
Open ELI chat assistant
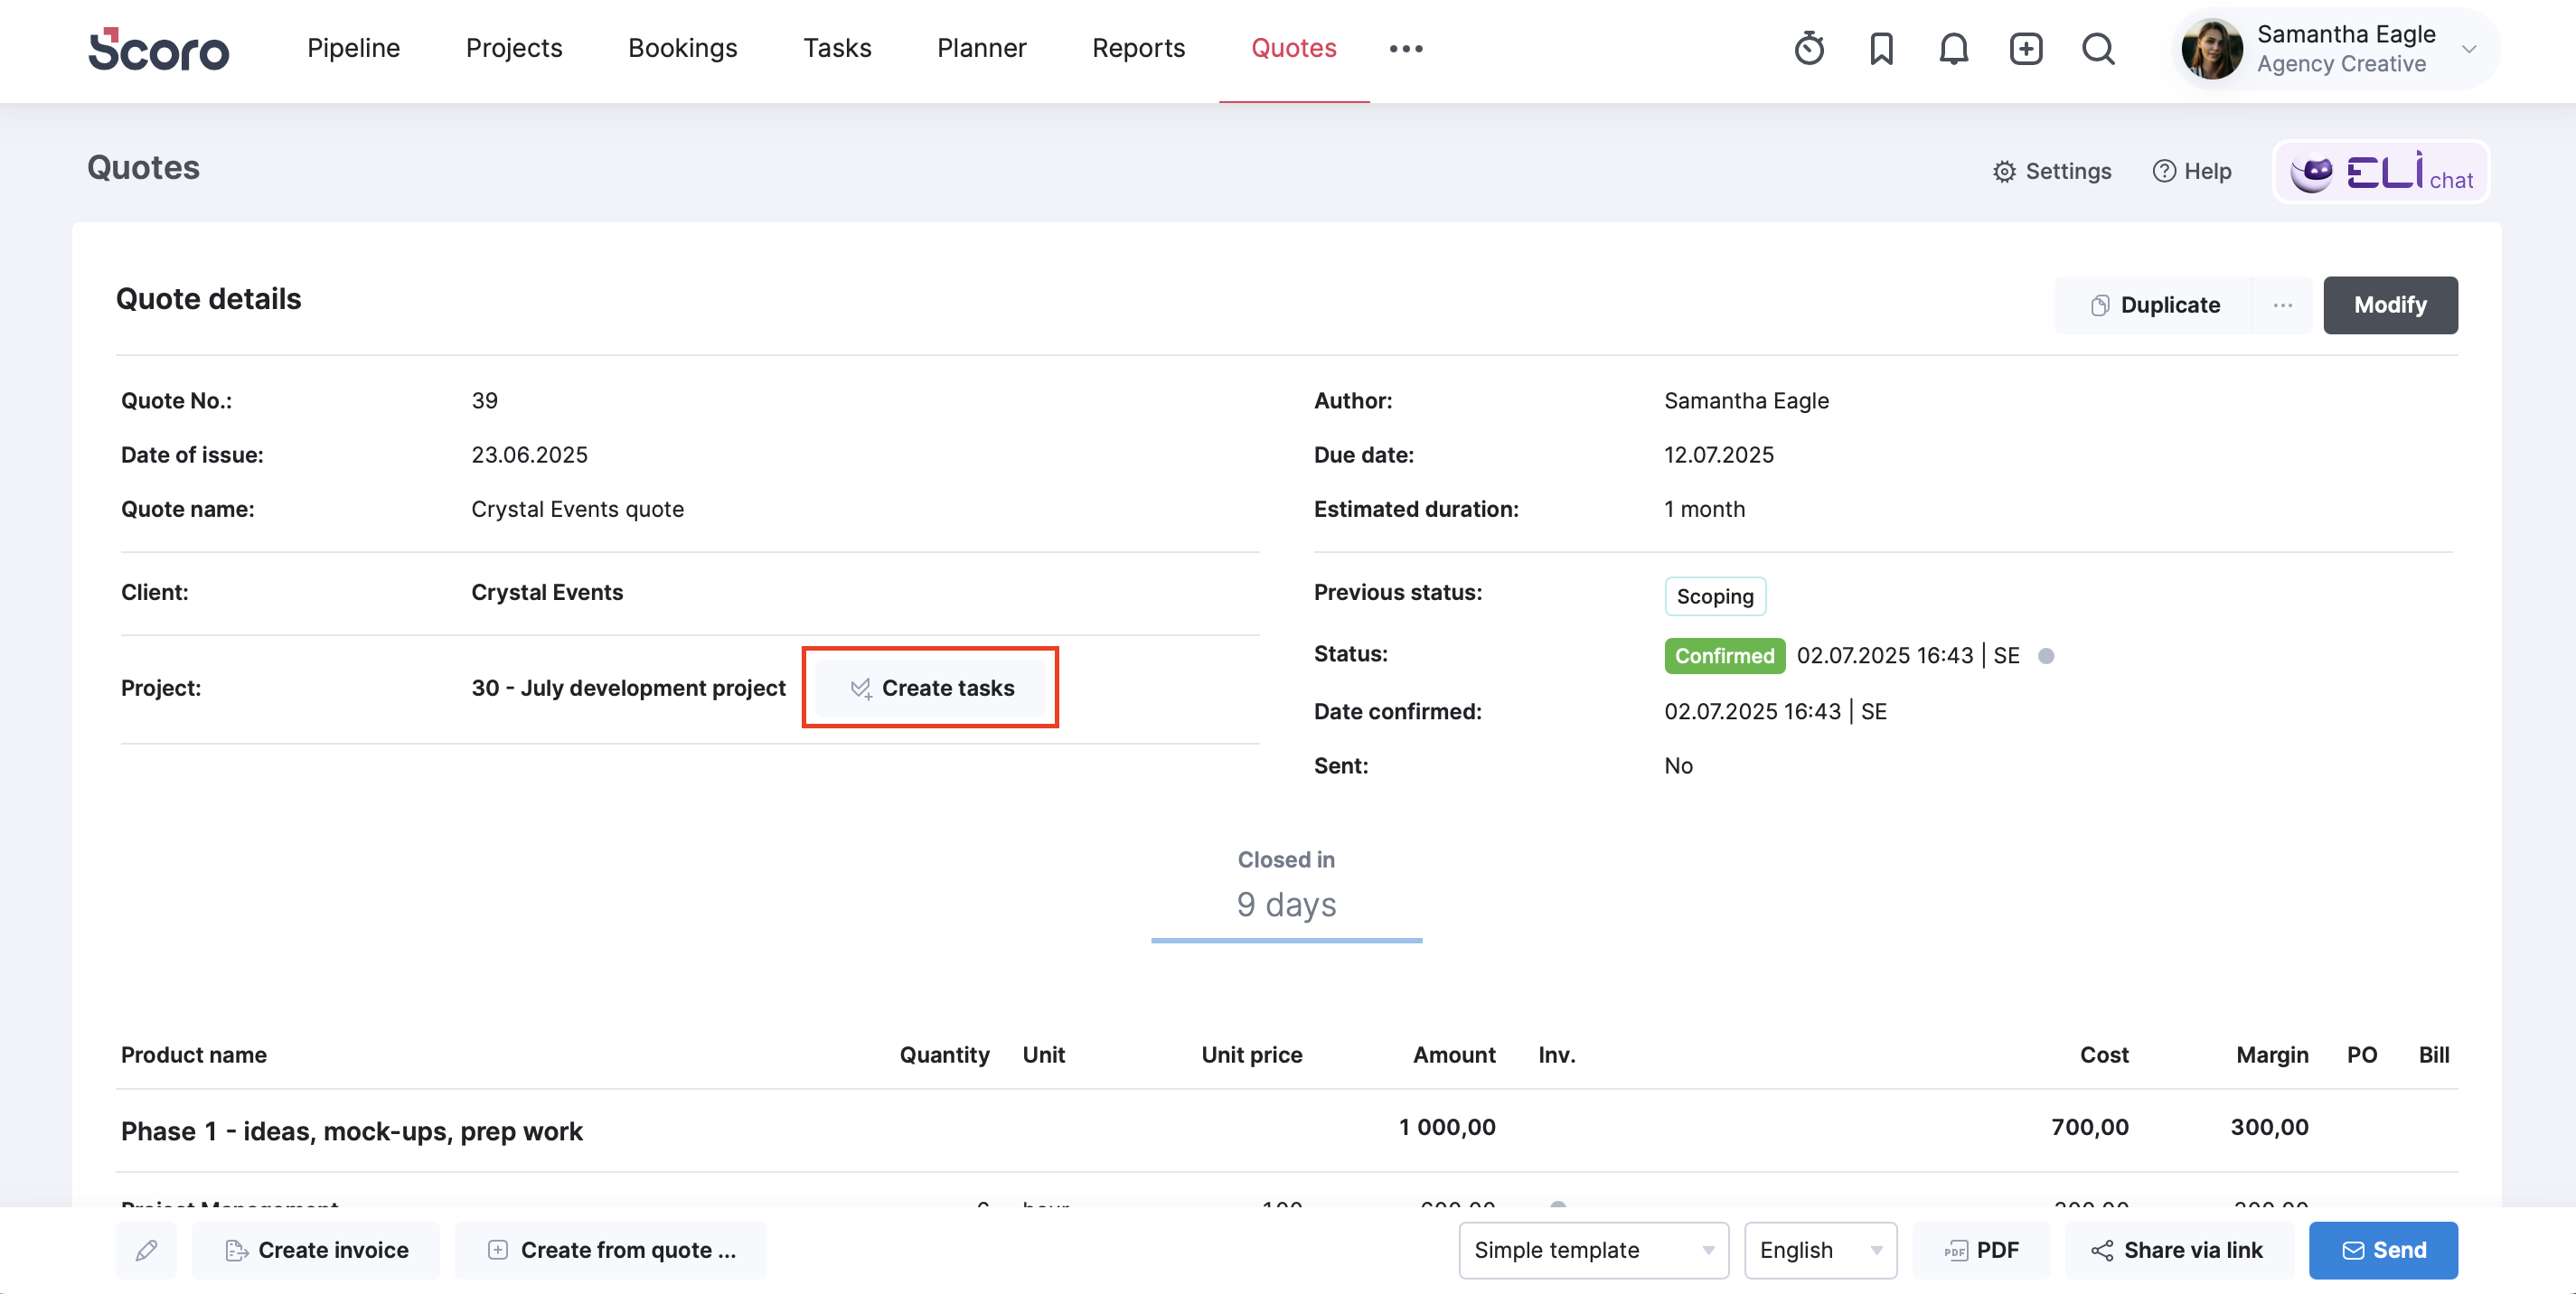point(2381,172)
